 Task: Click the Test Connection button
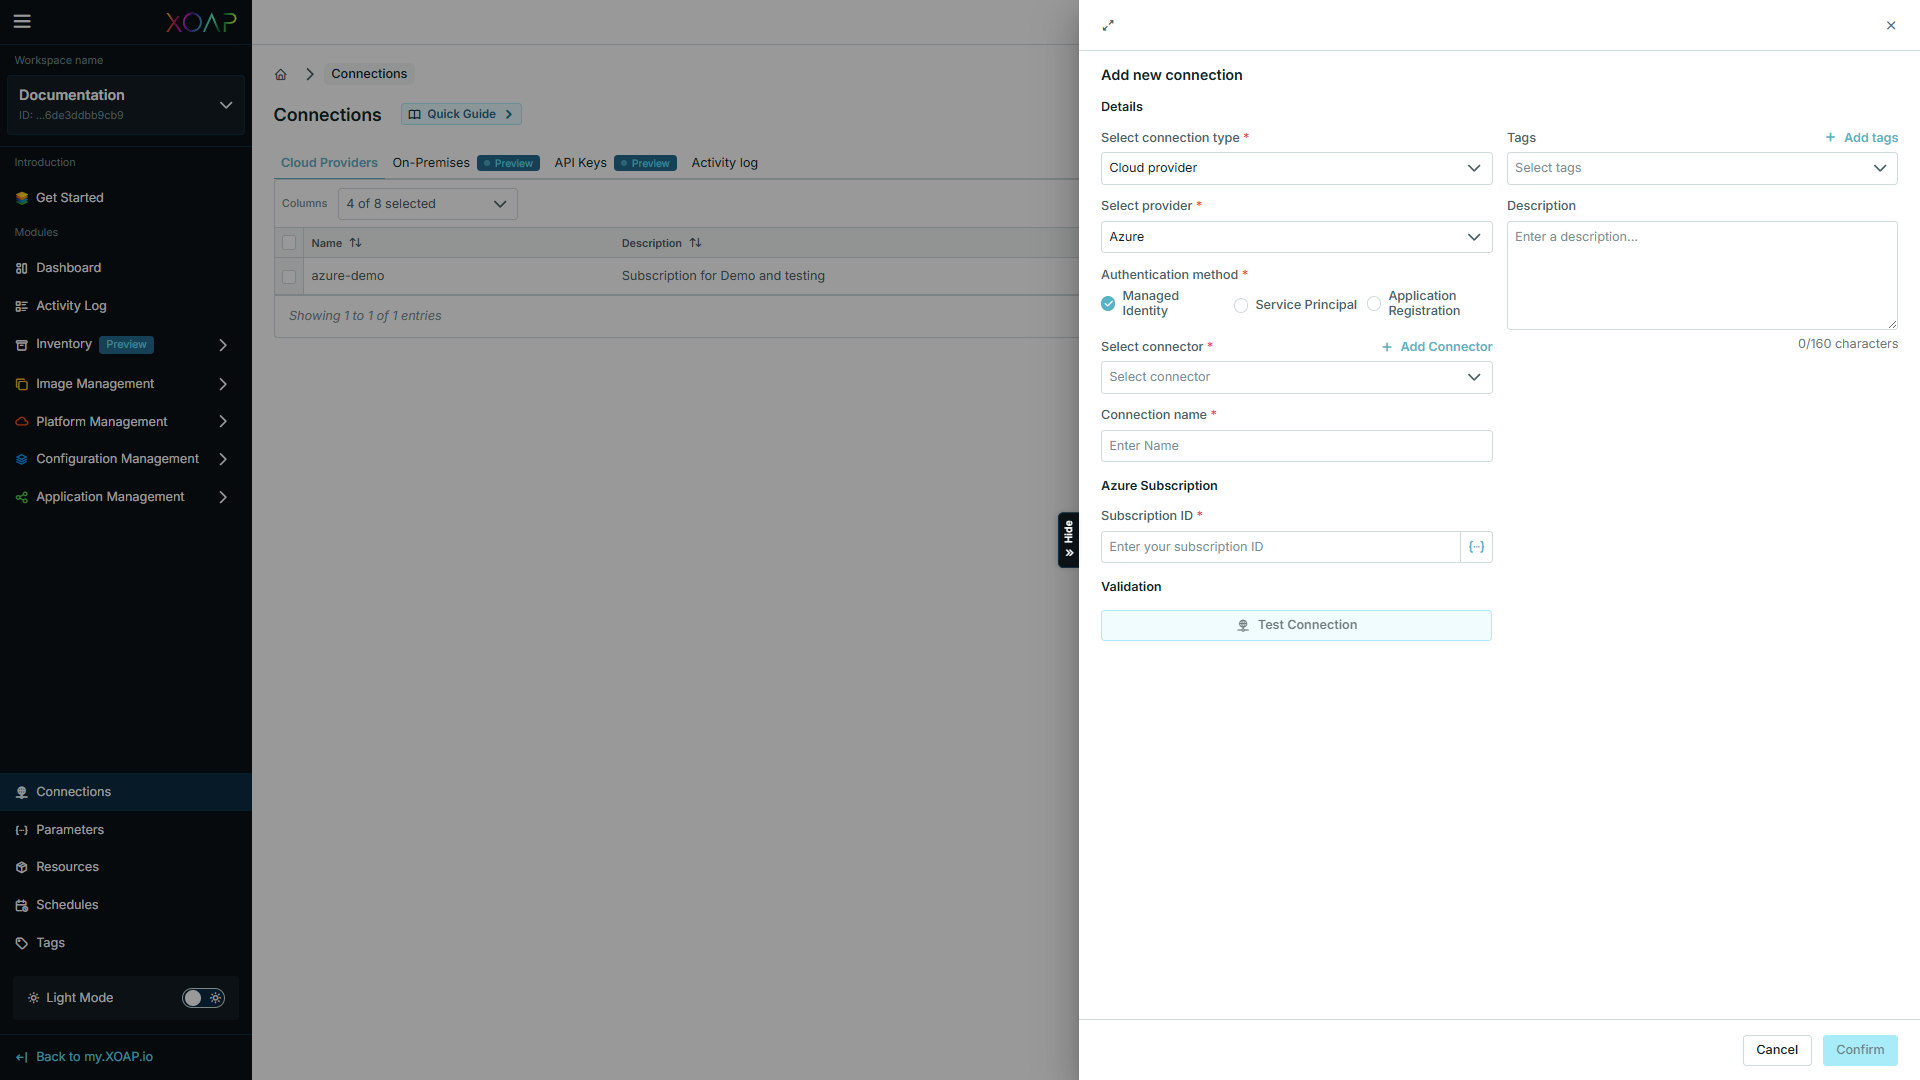(1296, 625)
